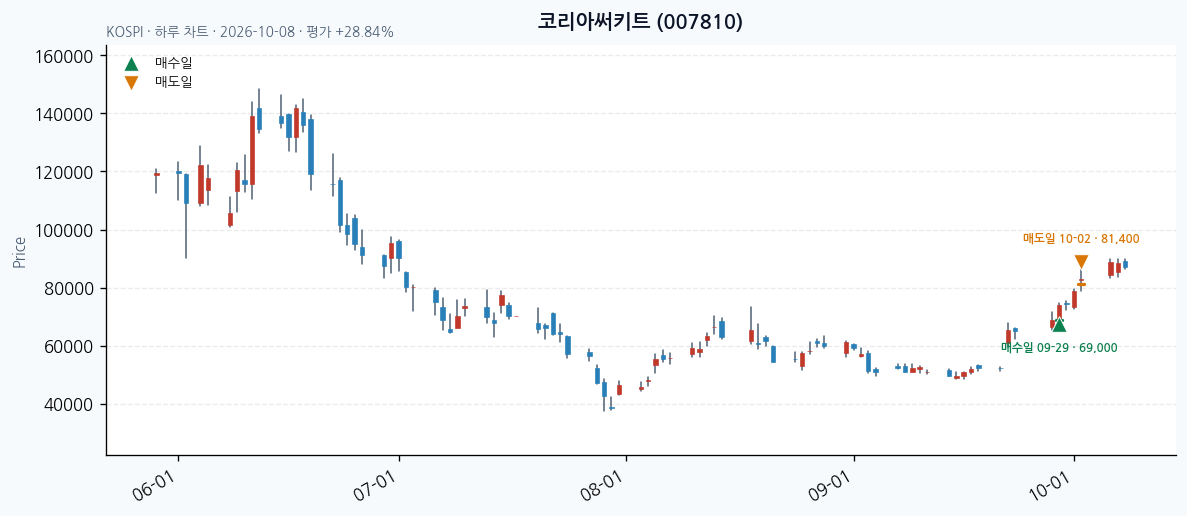
Task: Click the 80000 y-axis tick label
Action: coord(70,289)
